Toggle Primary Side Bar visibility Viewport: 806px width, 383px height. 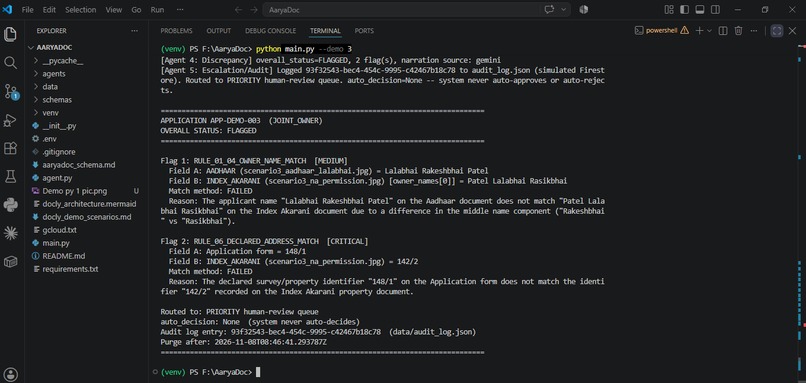point(684,10)
